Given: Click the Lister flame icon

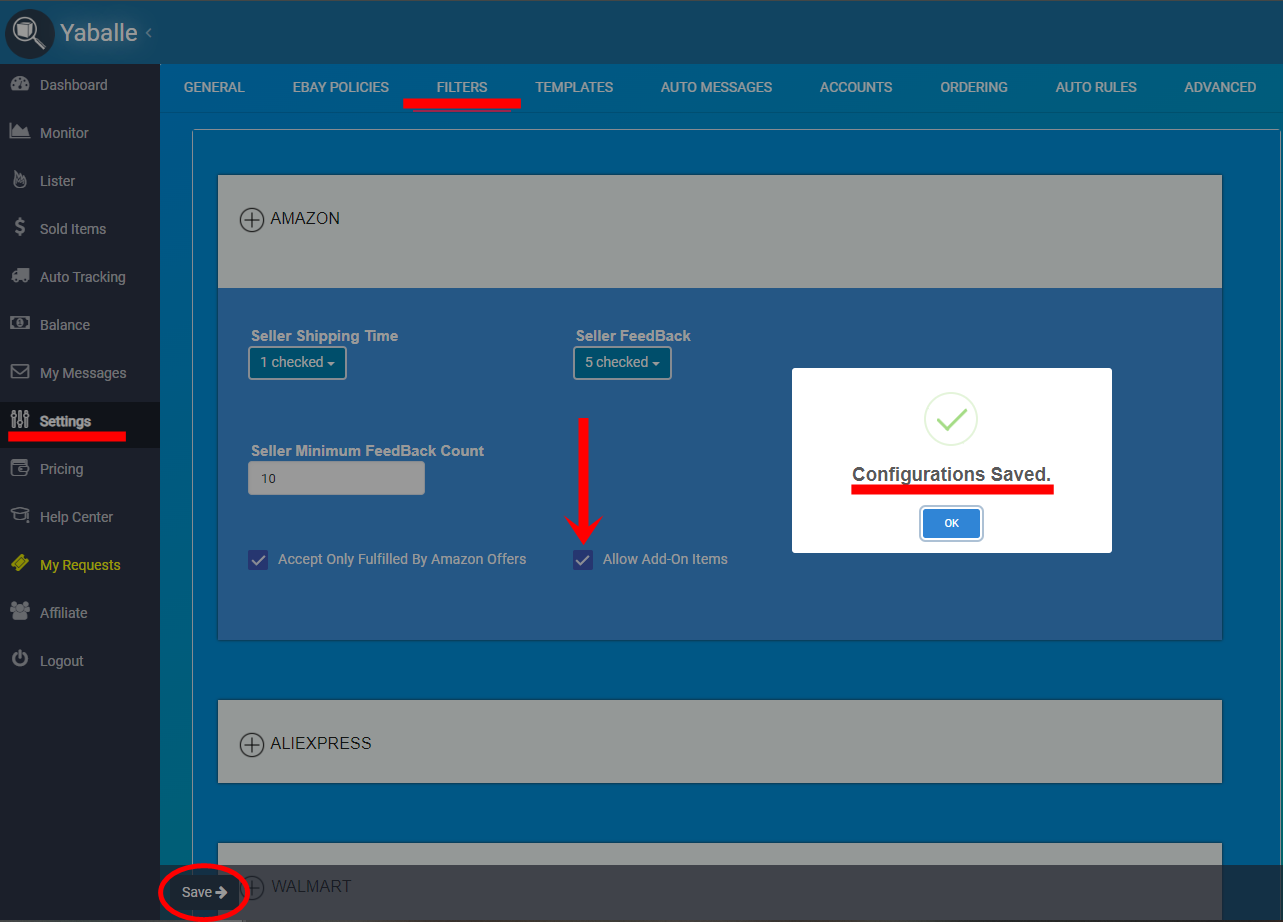Looking at the screenshot, I should click(20, 180).
